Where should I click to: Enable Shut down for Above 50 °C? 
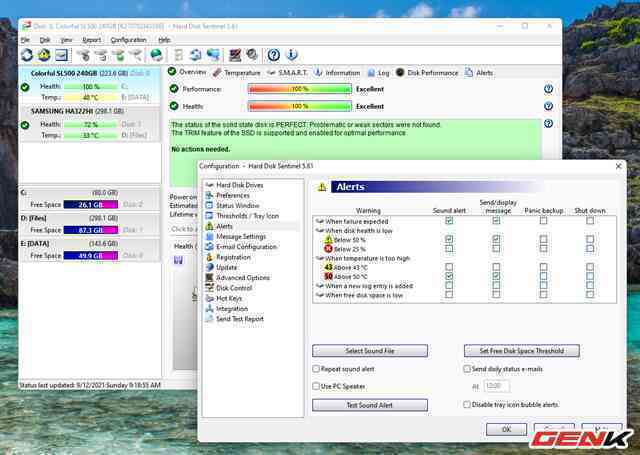click(x=590, y=276)
